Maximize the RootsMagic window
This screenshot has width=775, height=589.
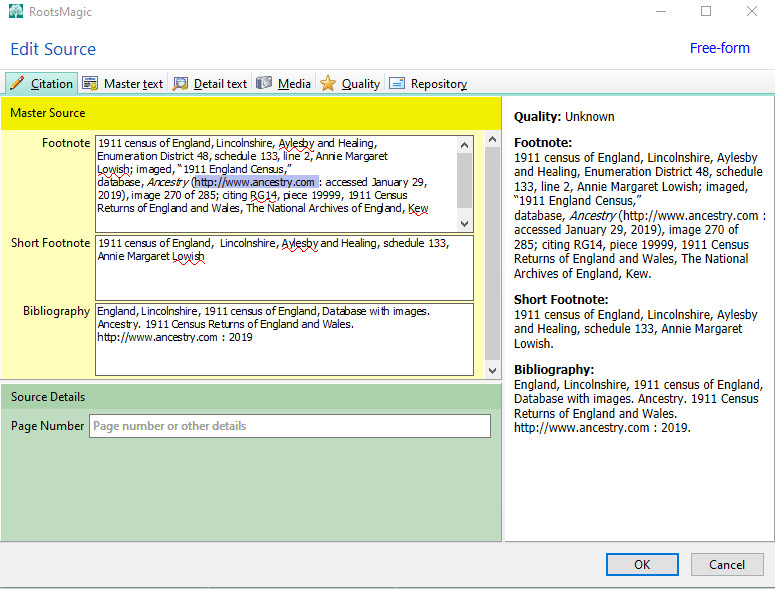coord(706,11)
